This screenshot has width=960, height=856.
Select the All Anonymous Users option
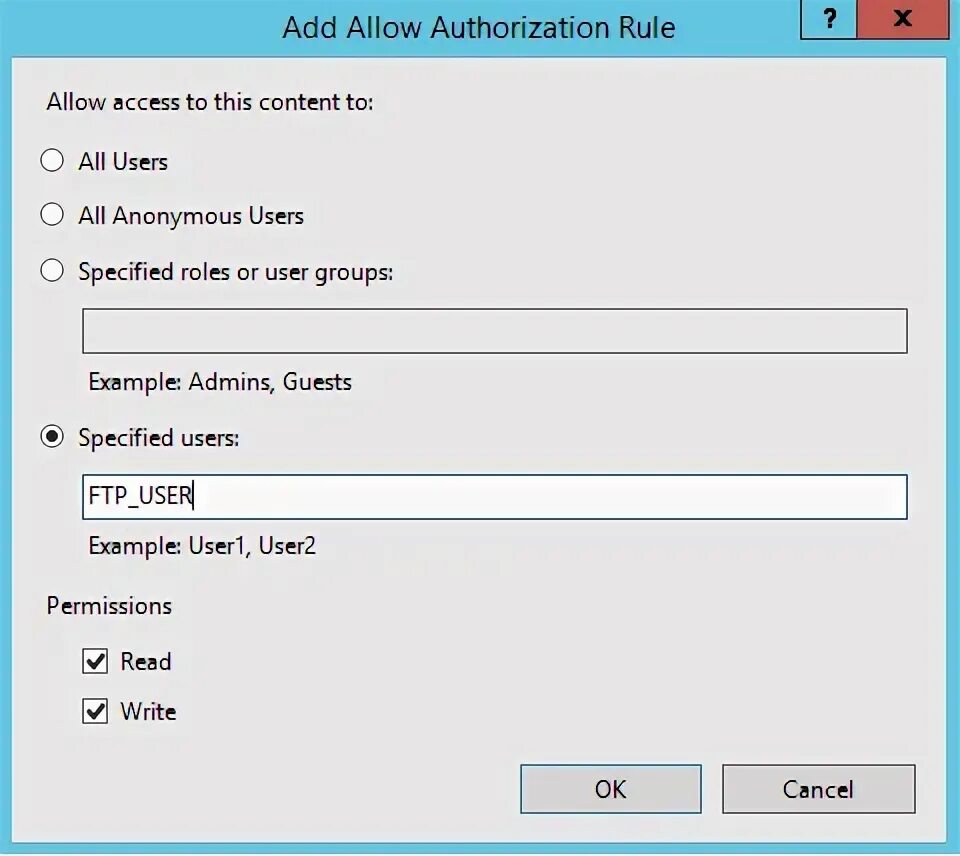point(52,214)
